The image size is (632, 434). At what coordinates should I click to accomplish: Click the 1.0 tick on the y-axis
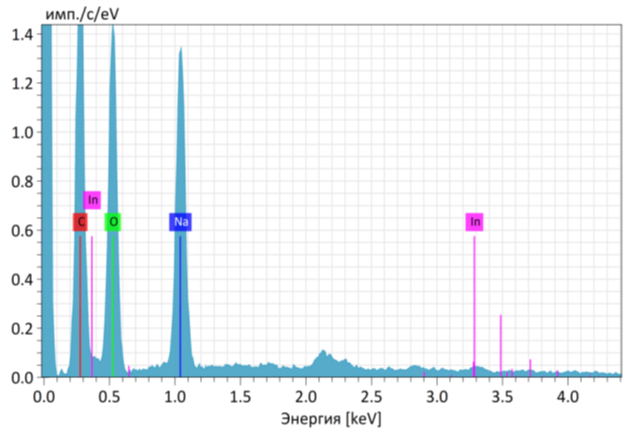point(22,133)
